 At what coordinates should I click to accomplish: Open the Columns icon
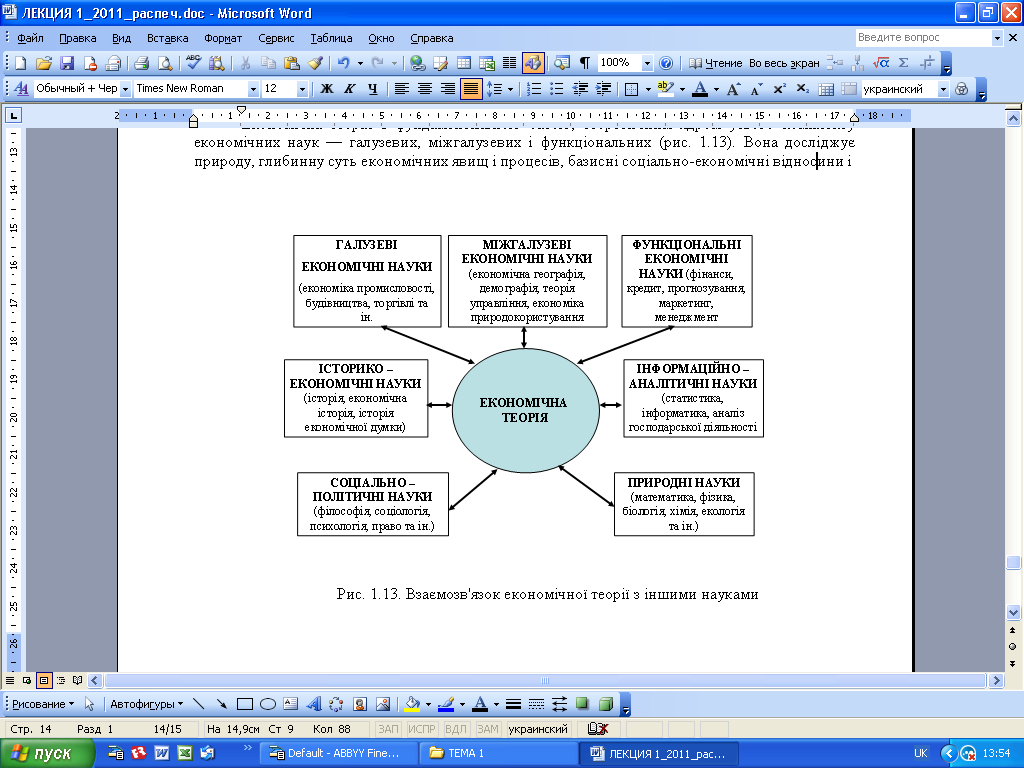click(x=509, y=63)
